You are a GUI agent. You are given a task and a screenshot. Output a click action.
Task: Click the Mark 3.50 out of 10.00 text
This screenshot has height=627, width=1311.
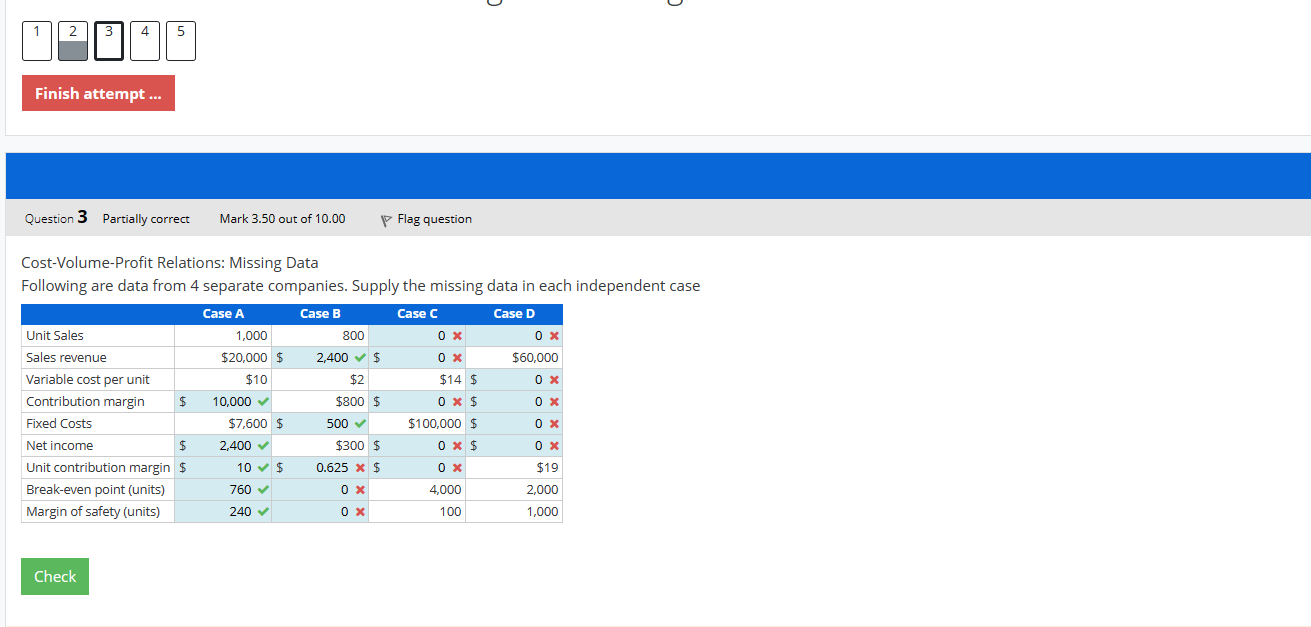tap(282, 219)
